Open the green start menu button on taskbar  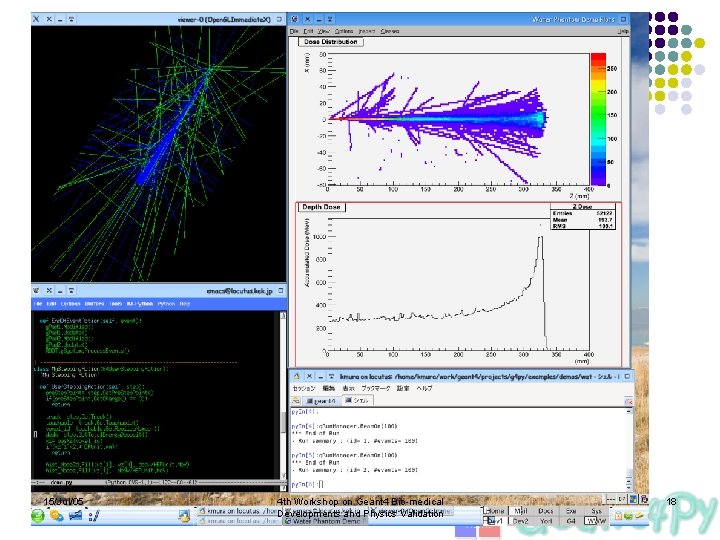(x=38, y=516)
